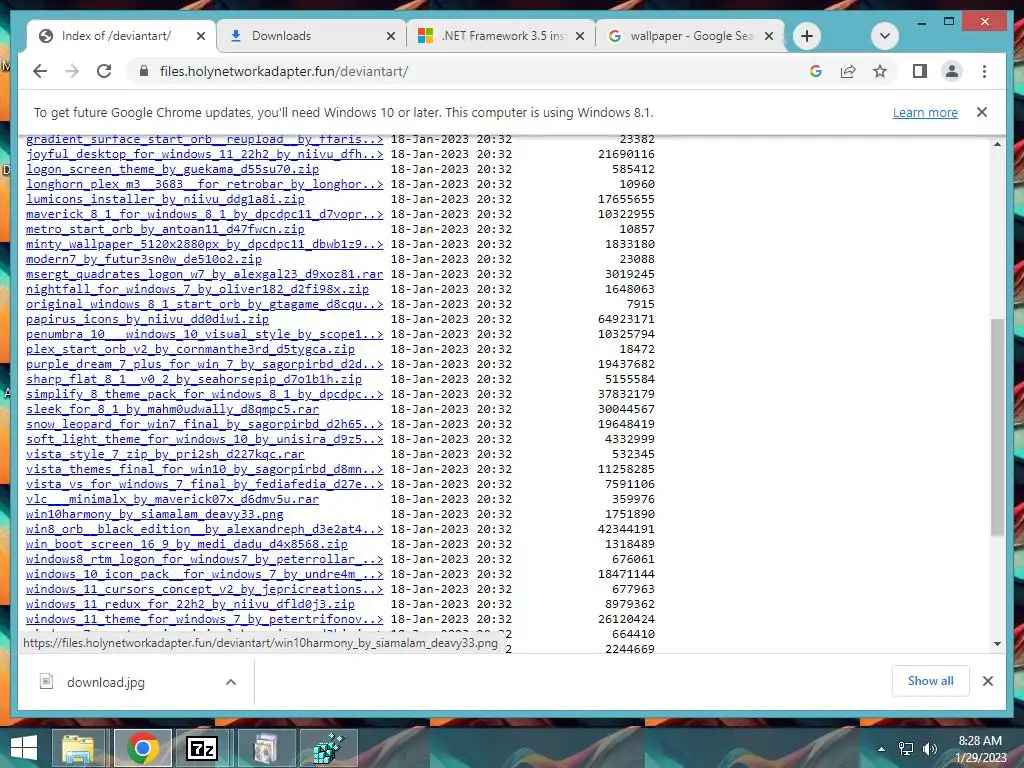Open the browser side panel

(920, 71)
